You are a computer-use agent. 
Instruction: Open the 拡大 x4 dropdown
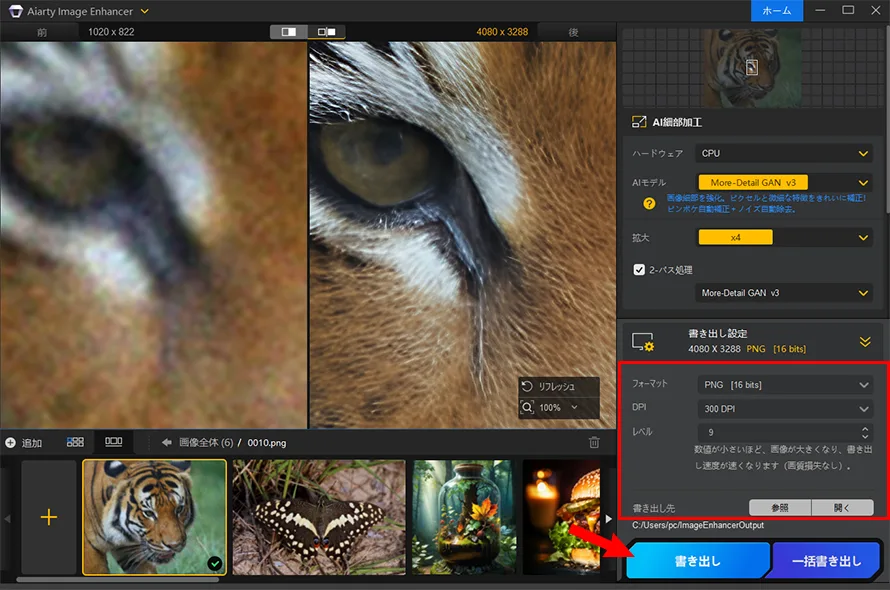784,237
